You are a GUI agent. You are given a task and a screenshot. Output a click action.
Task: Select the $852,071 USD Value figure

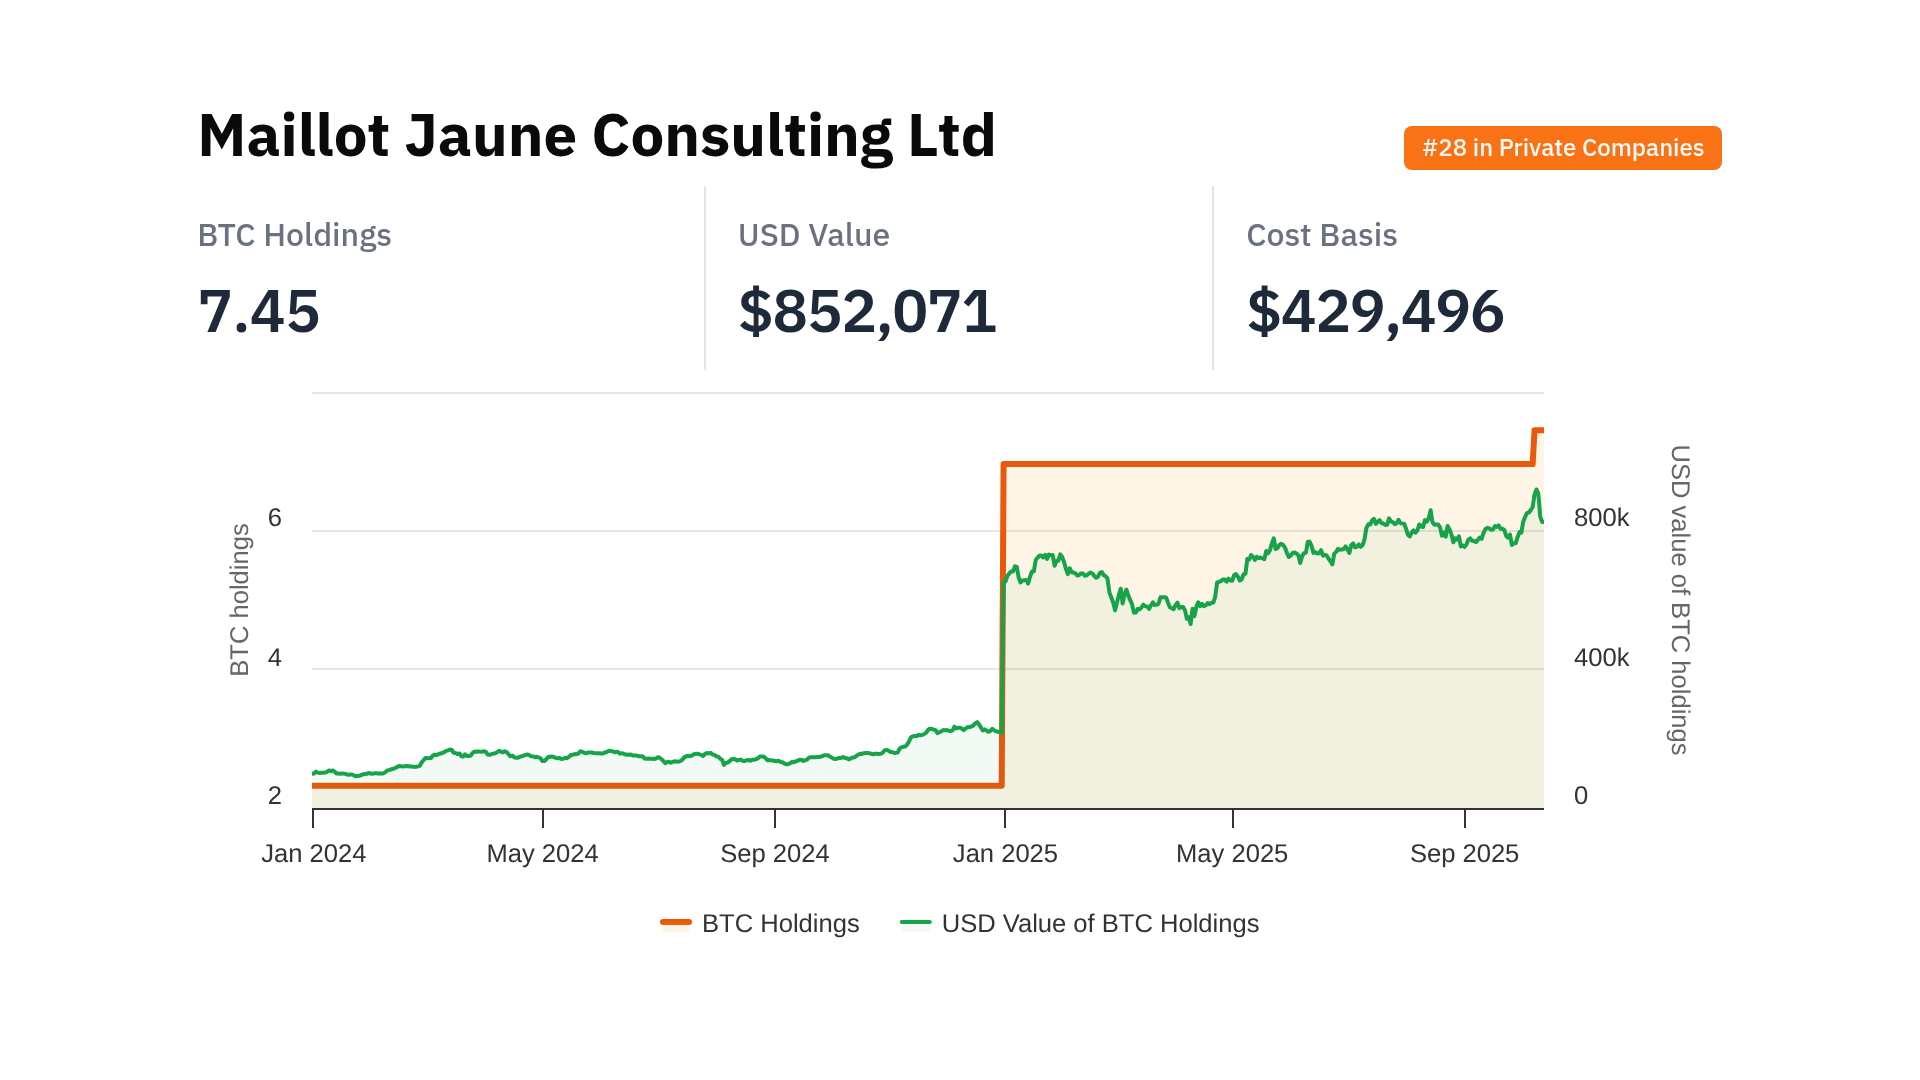click(x=867, y=311)
